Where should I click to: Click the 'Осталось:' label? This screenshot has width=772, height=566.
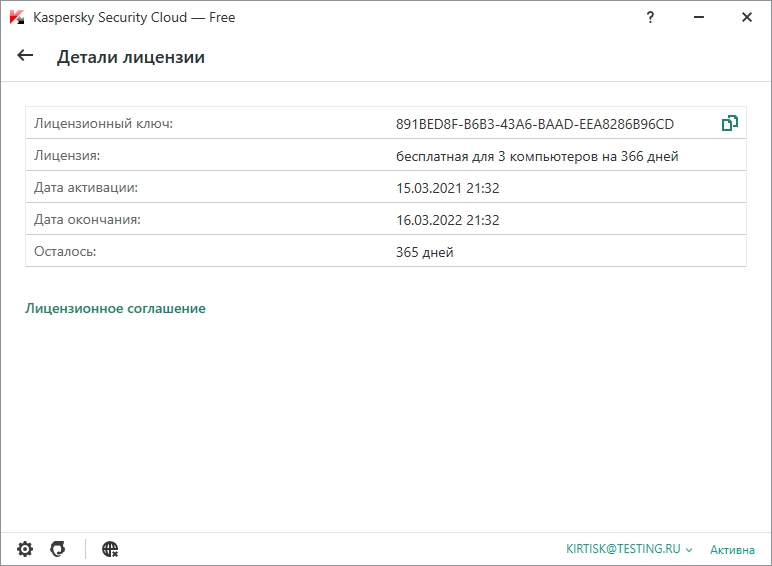(x=65, y=252)
